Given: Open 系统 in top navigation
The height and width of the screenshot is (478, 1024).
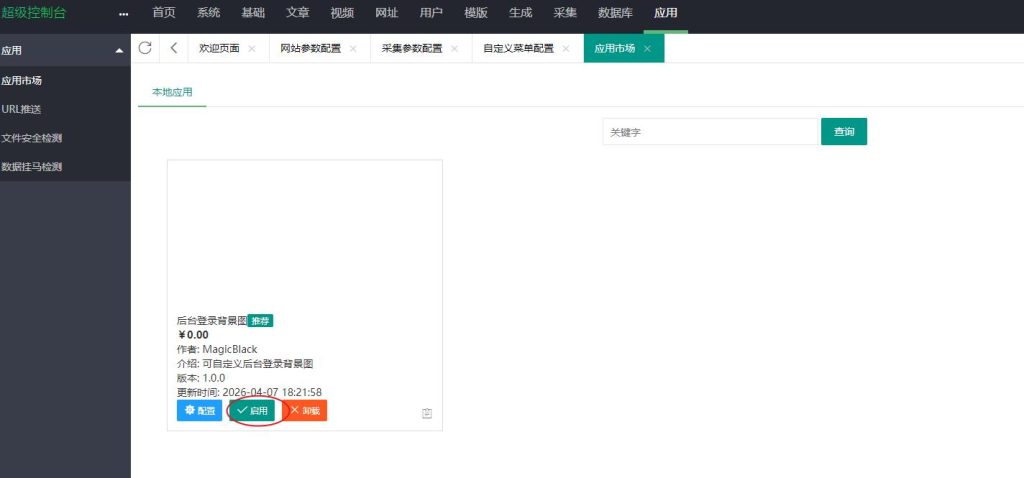Looking at the screenshot, I should click(x=208, y=13).
